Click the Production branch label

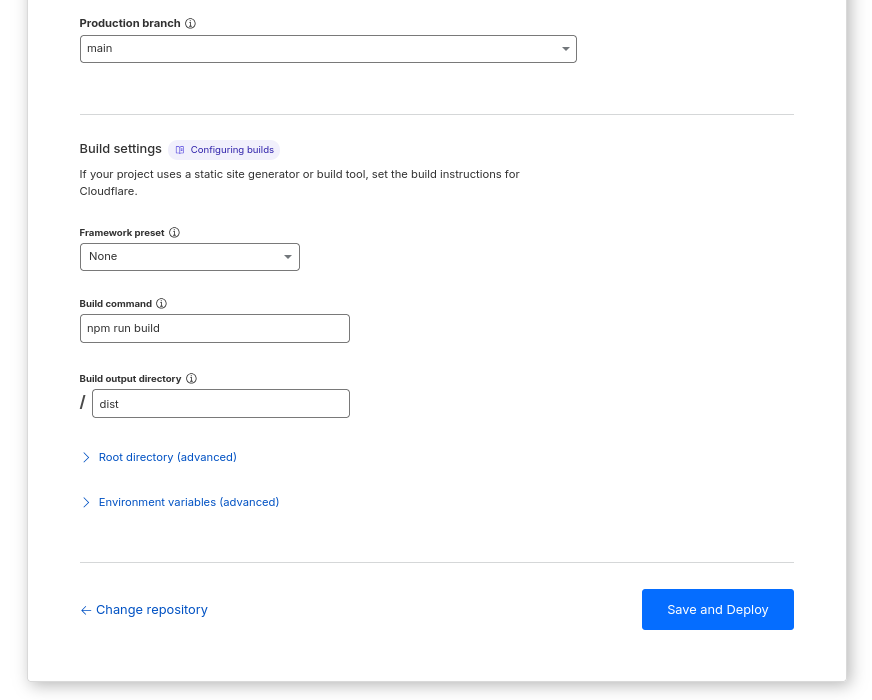pos(130,23)
